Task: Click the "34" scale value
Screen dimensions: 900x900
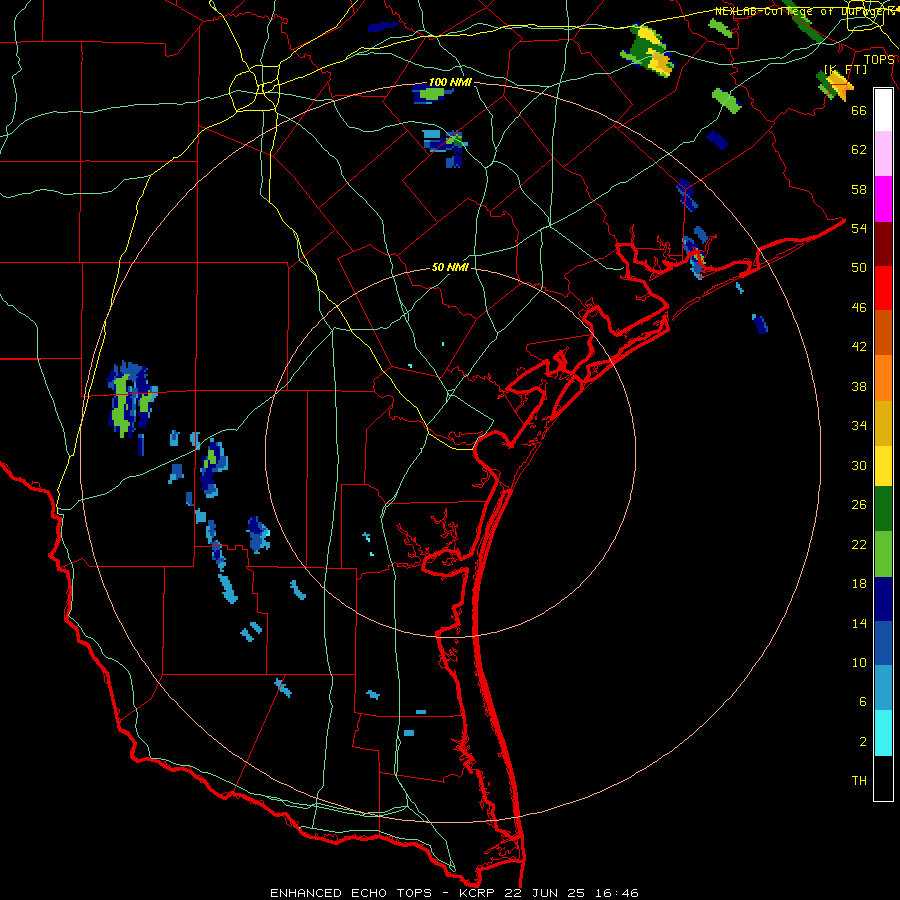Action: (859, 425)
